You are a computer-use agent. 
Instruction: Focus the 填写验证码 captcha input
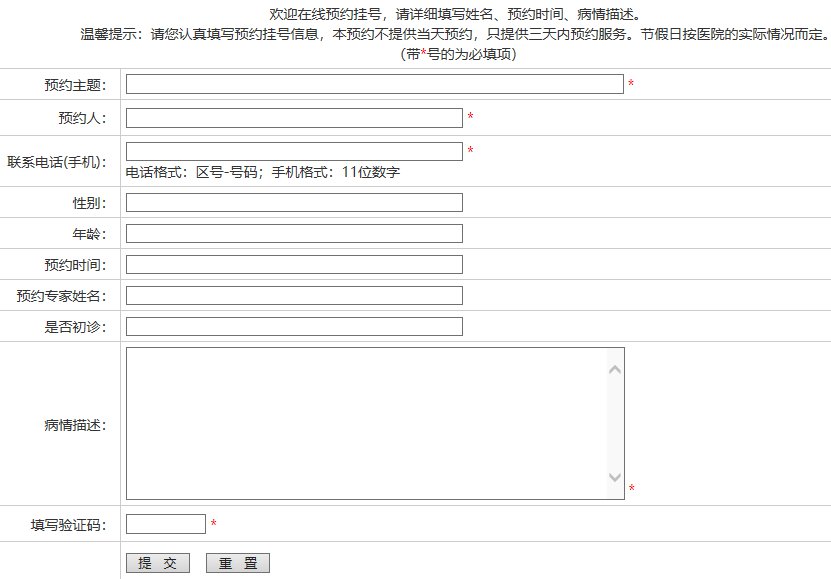(165, 524)
